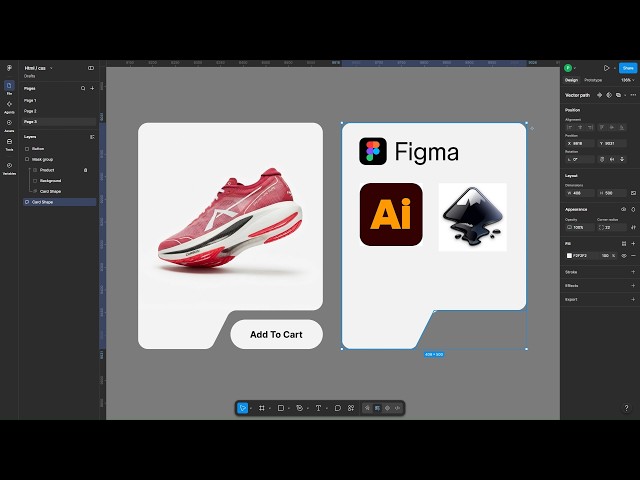Click the Y position input field
The width and height of the screenshot is (640, 480).
click(611, 143)
